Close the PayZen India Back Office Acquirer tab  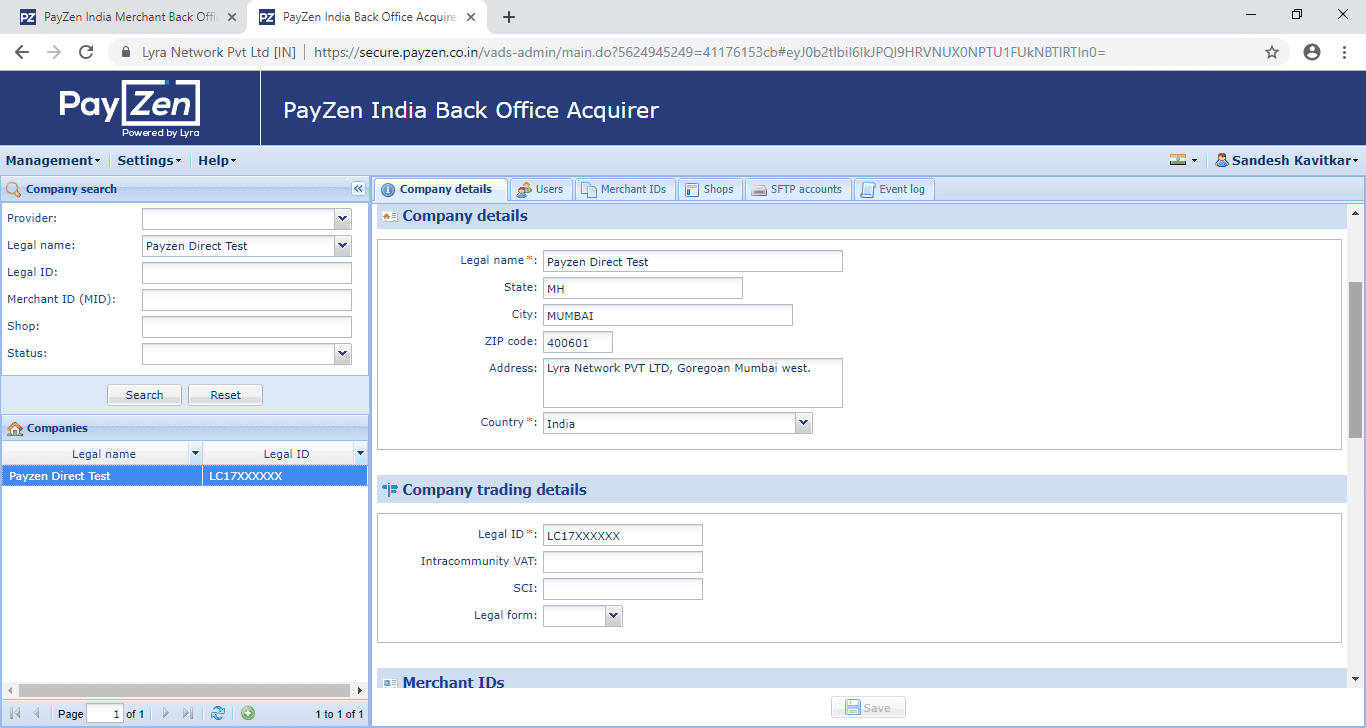(x=472, y=17)
